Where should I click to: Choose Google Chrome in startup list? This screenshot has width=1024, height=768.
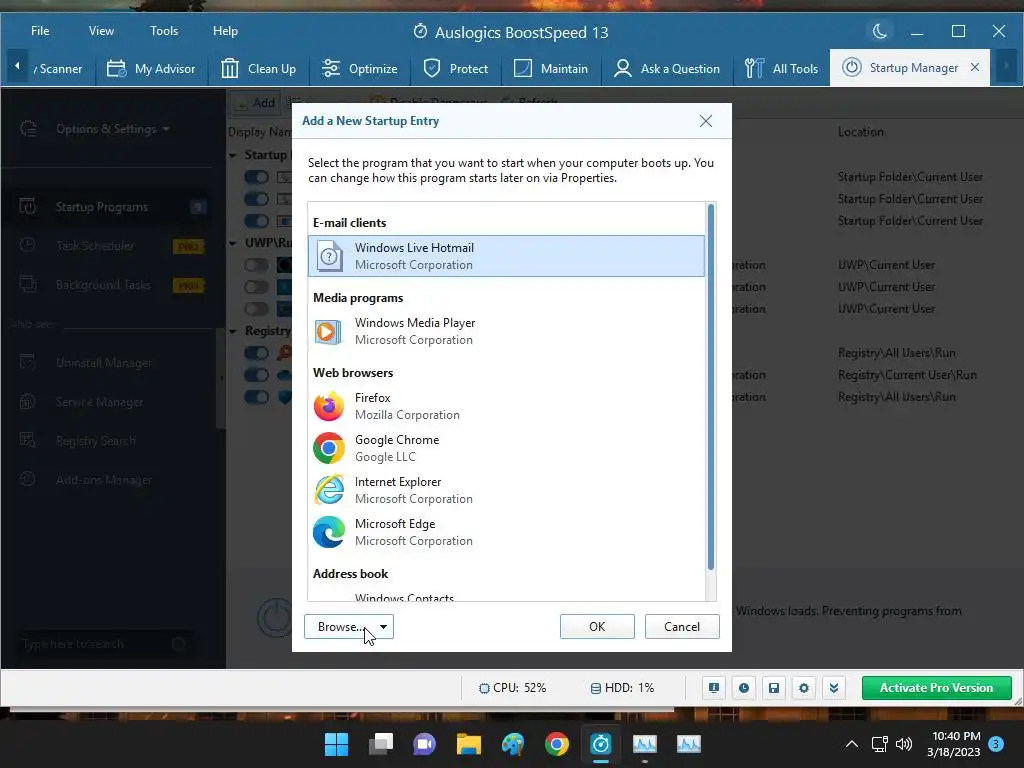point(506,448)
